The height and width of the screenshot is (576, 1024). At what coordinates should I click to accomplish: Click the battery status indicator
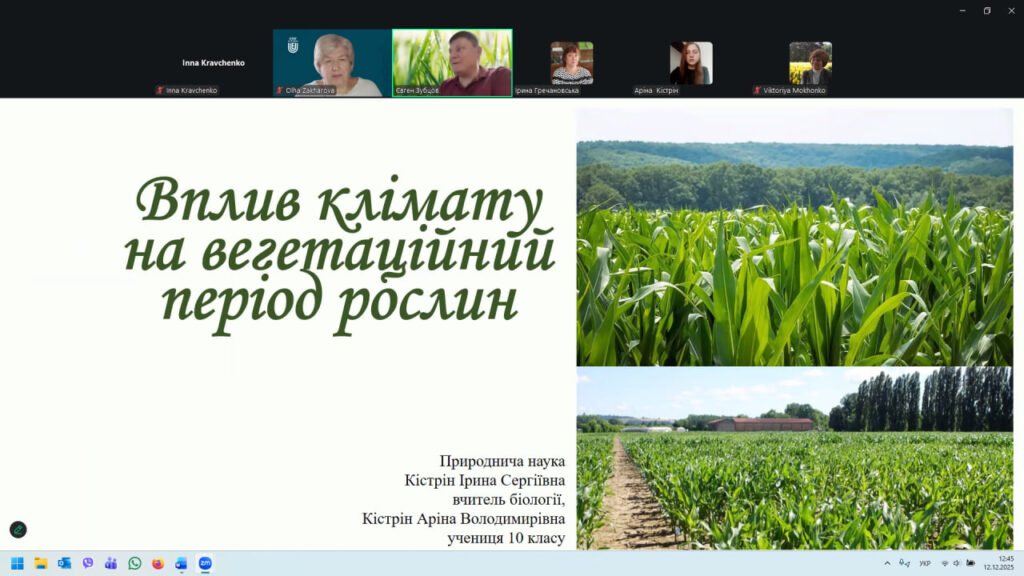[971, 562]
